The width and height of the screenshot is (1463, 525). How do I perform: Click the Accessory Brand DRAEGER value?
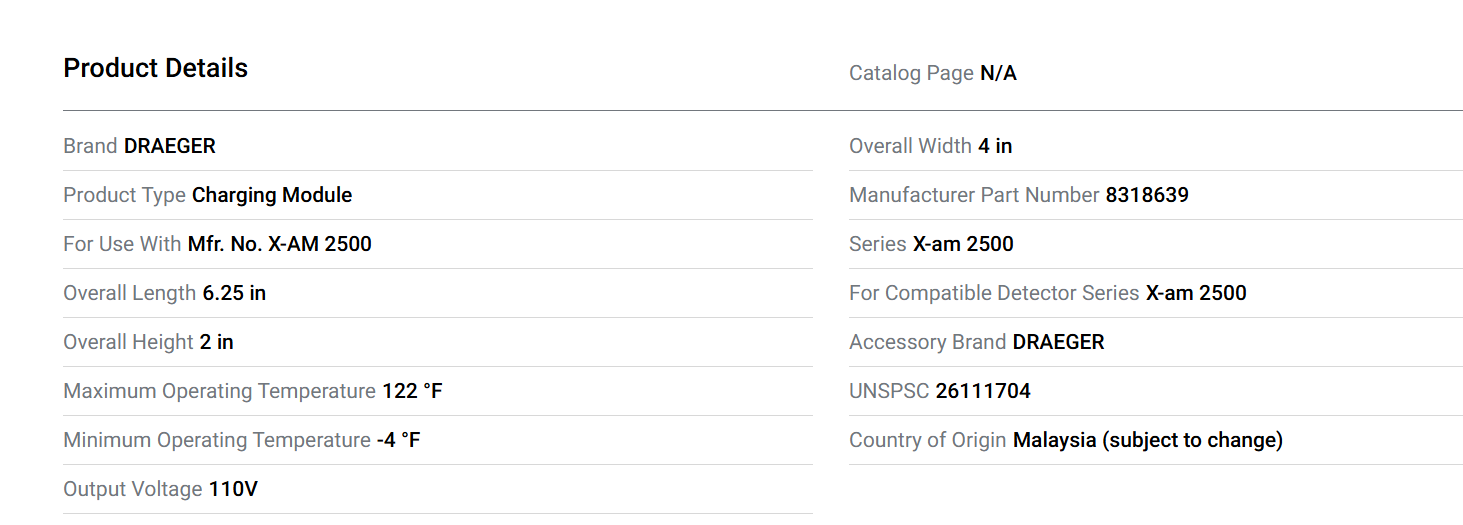1058,342
